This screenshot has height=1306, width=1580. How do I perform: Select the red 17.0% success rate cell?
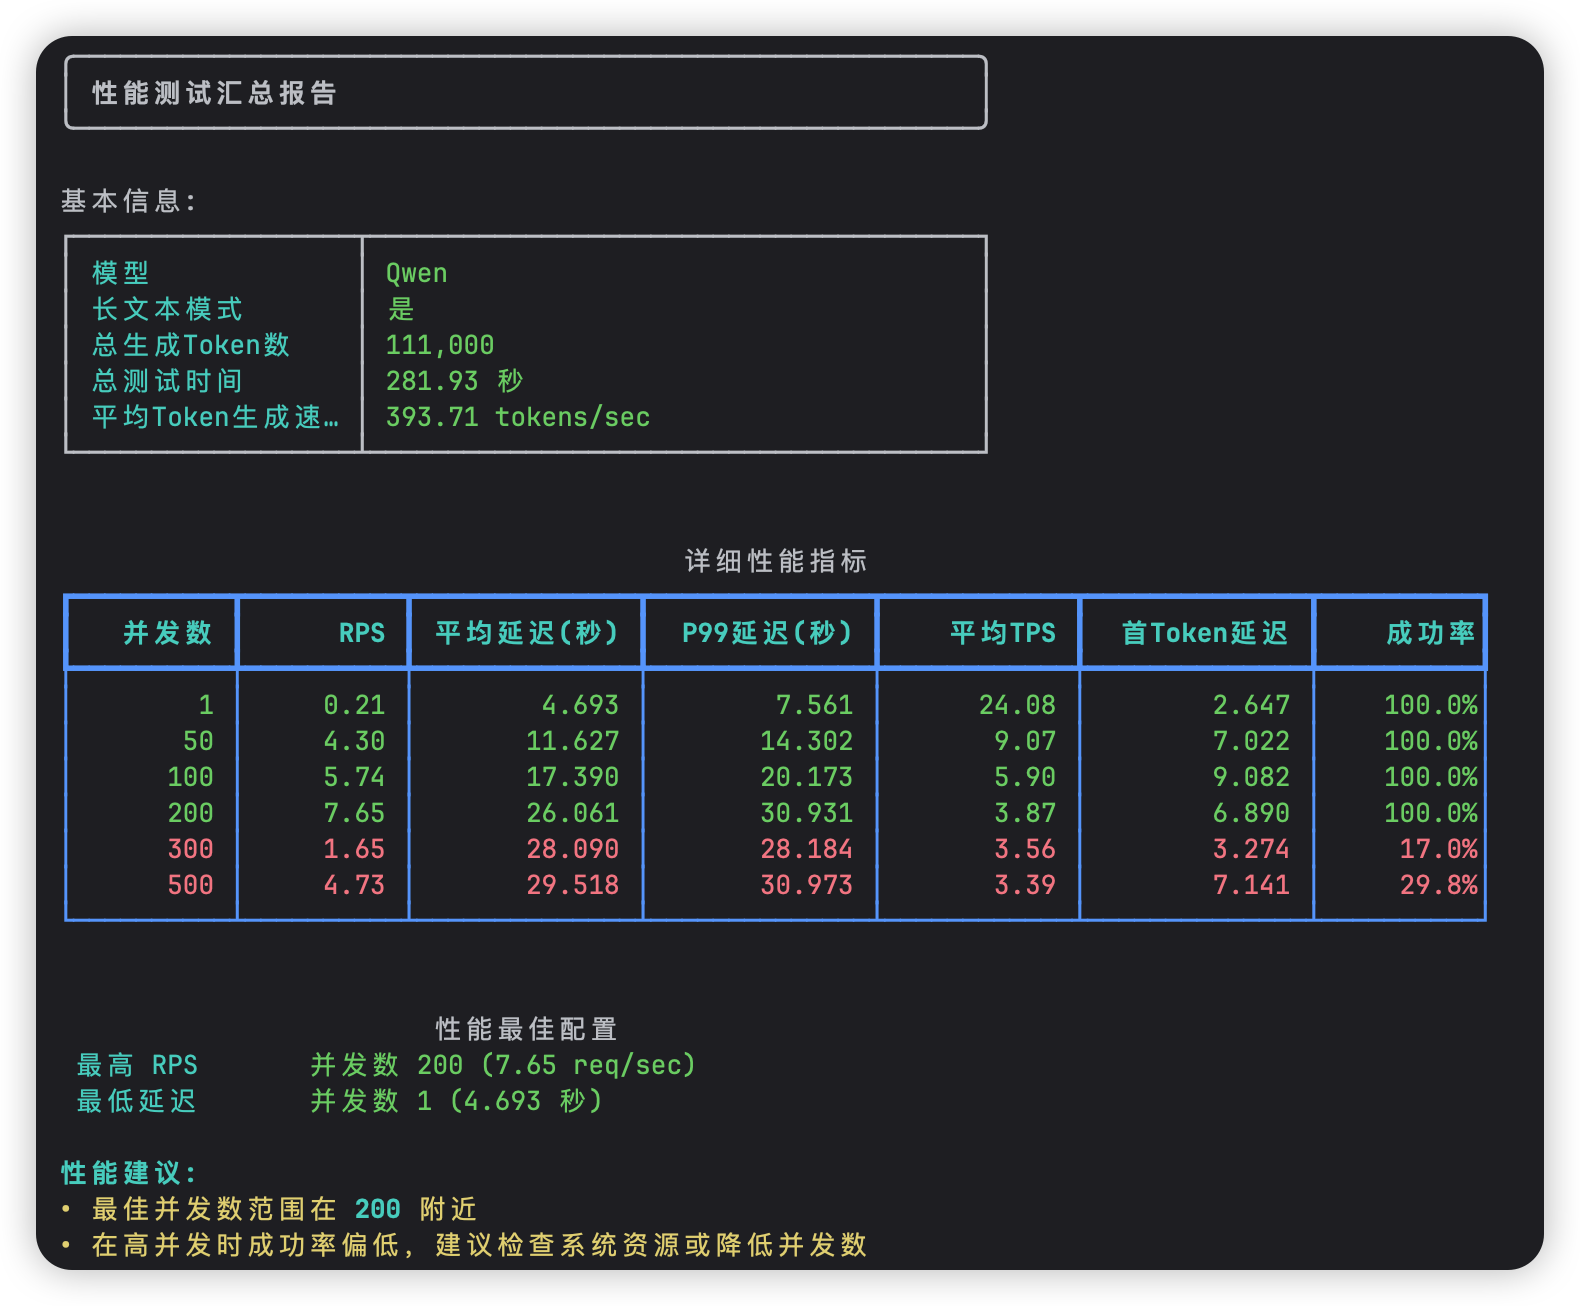click(1438, 849)
